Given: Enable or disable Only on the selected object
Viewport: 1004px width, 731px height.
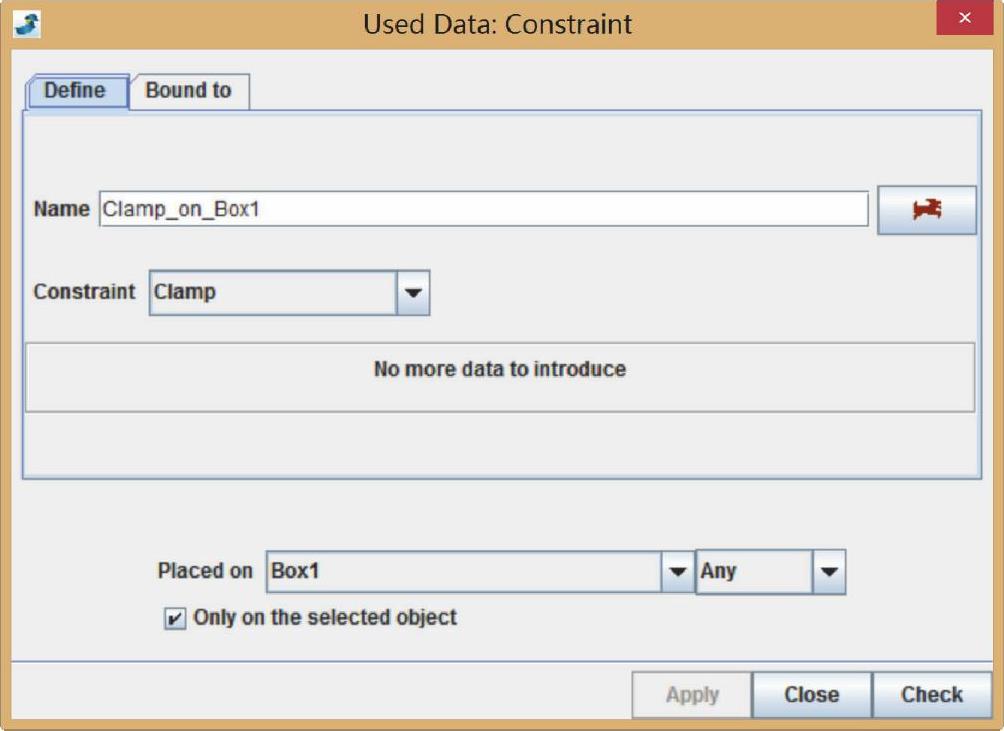Looking at the screenshot, I should [x=175, y=619].
